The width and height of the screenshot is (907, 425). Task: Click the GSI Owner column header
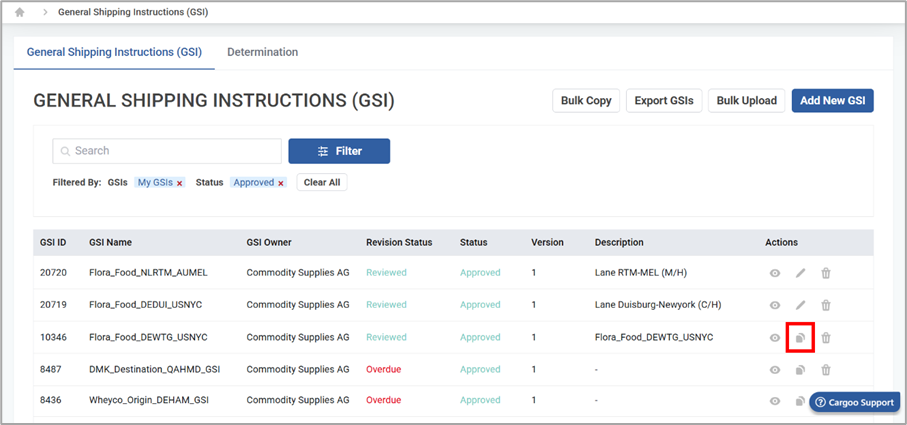(x=269, y=243)
